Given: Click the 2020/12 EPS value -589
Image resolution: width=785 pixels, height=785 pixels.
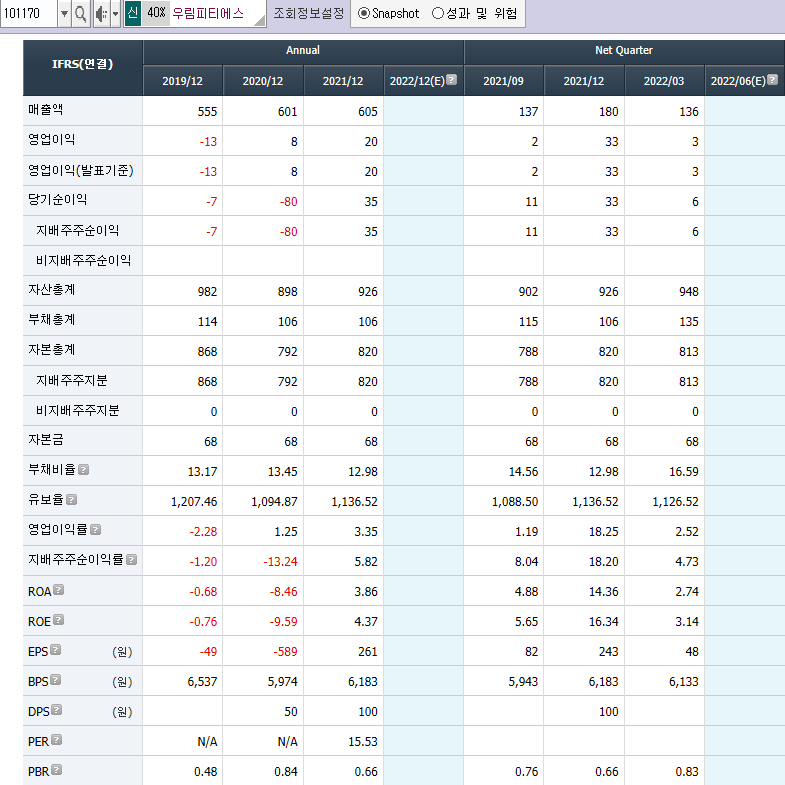Looking at the screenshot, I should 285,652.
